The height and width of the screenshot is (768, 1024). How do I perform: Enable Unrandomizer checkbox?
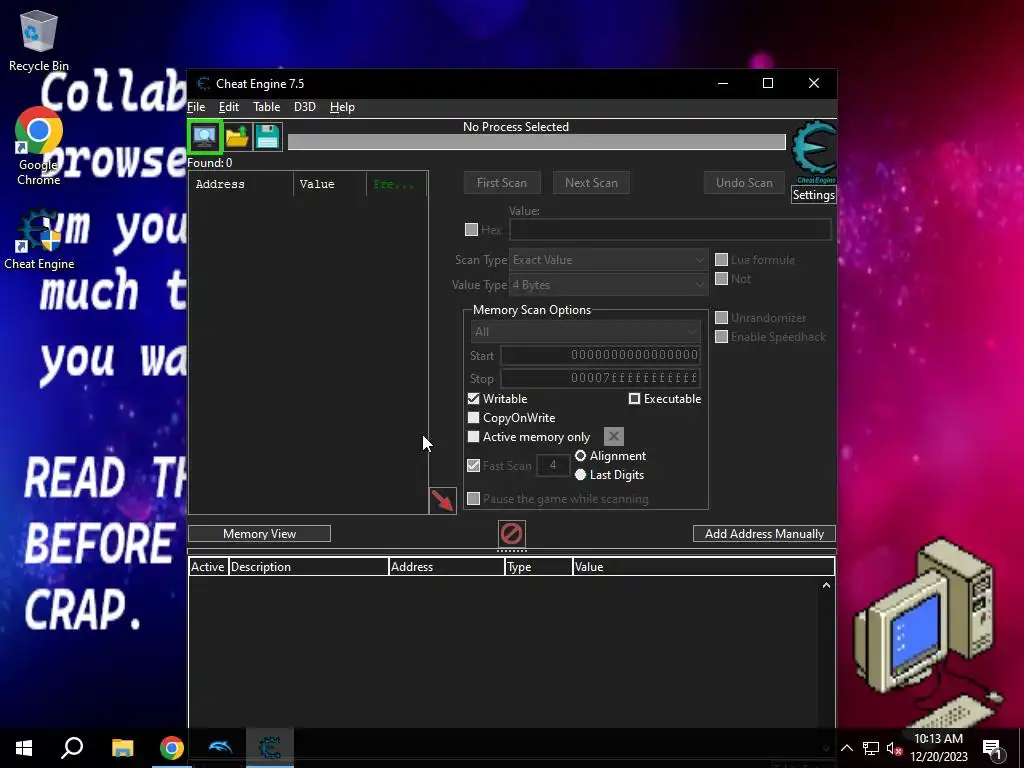point(721,317)
